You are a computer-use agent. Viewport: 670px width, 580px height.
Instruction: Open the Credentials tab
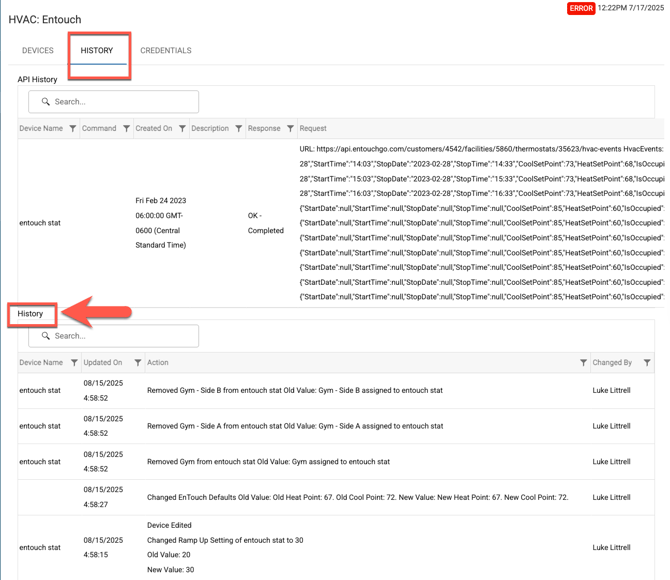pos(166,51)
